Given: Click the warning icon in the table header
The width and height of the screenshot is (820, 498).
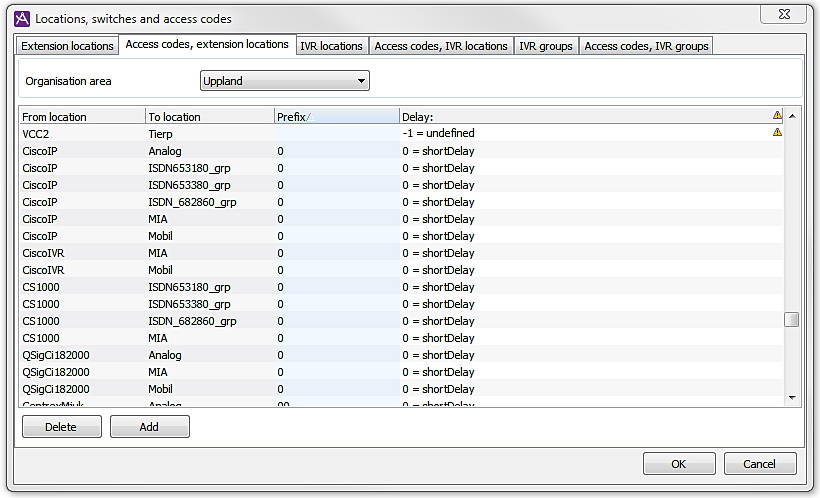Looking at the screenshot, I should (x=777, y=116).
